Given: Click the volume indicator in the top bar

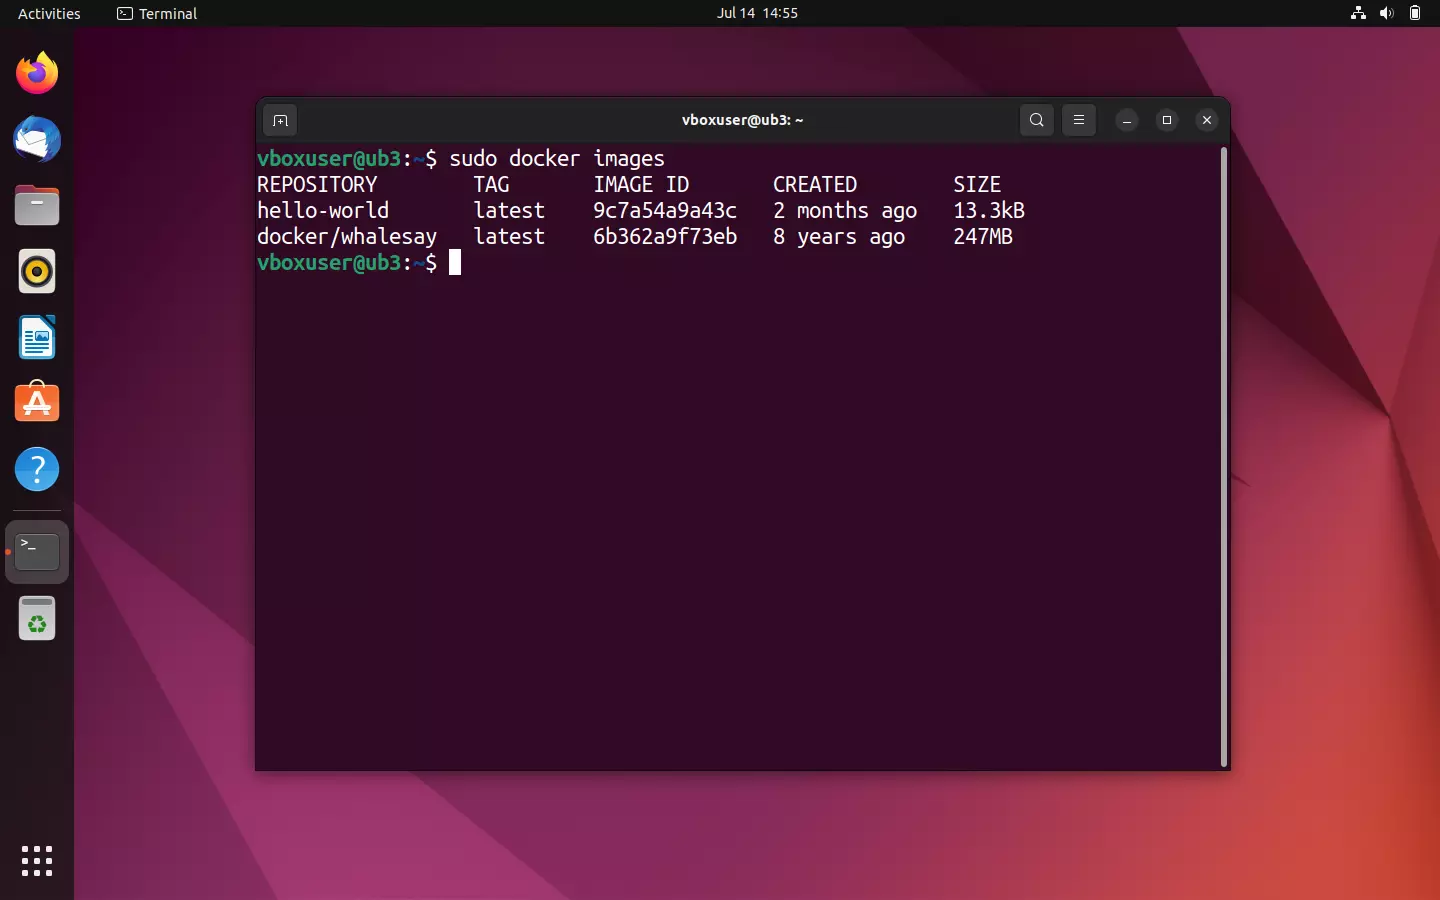Looking at the screenshot, I should (1386, 13).
